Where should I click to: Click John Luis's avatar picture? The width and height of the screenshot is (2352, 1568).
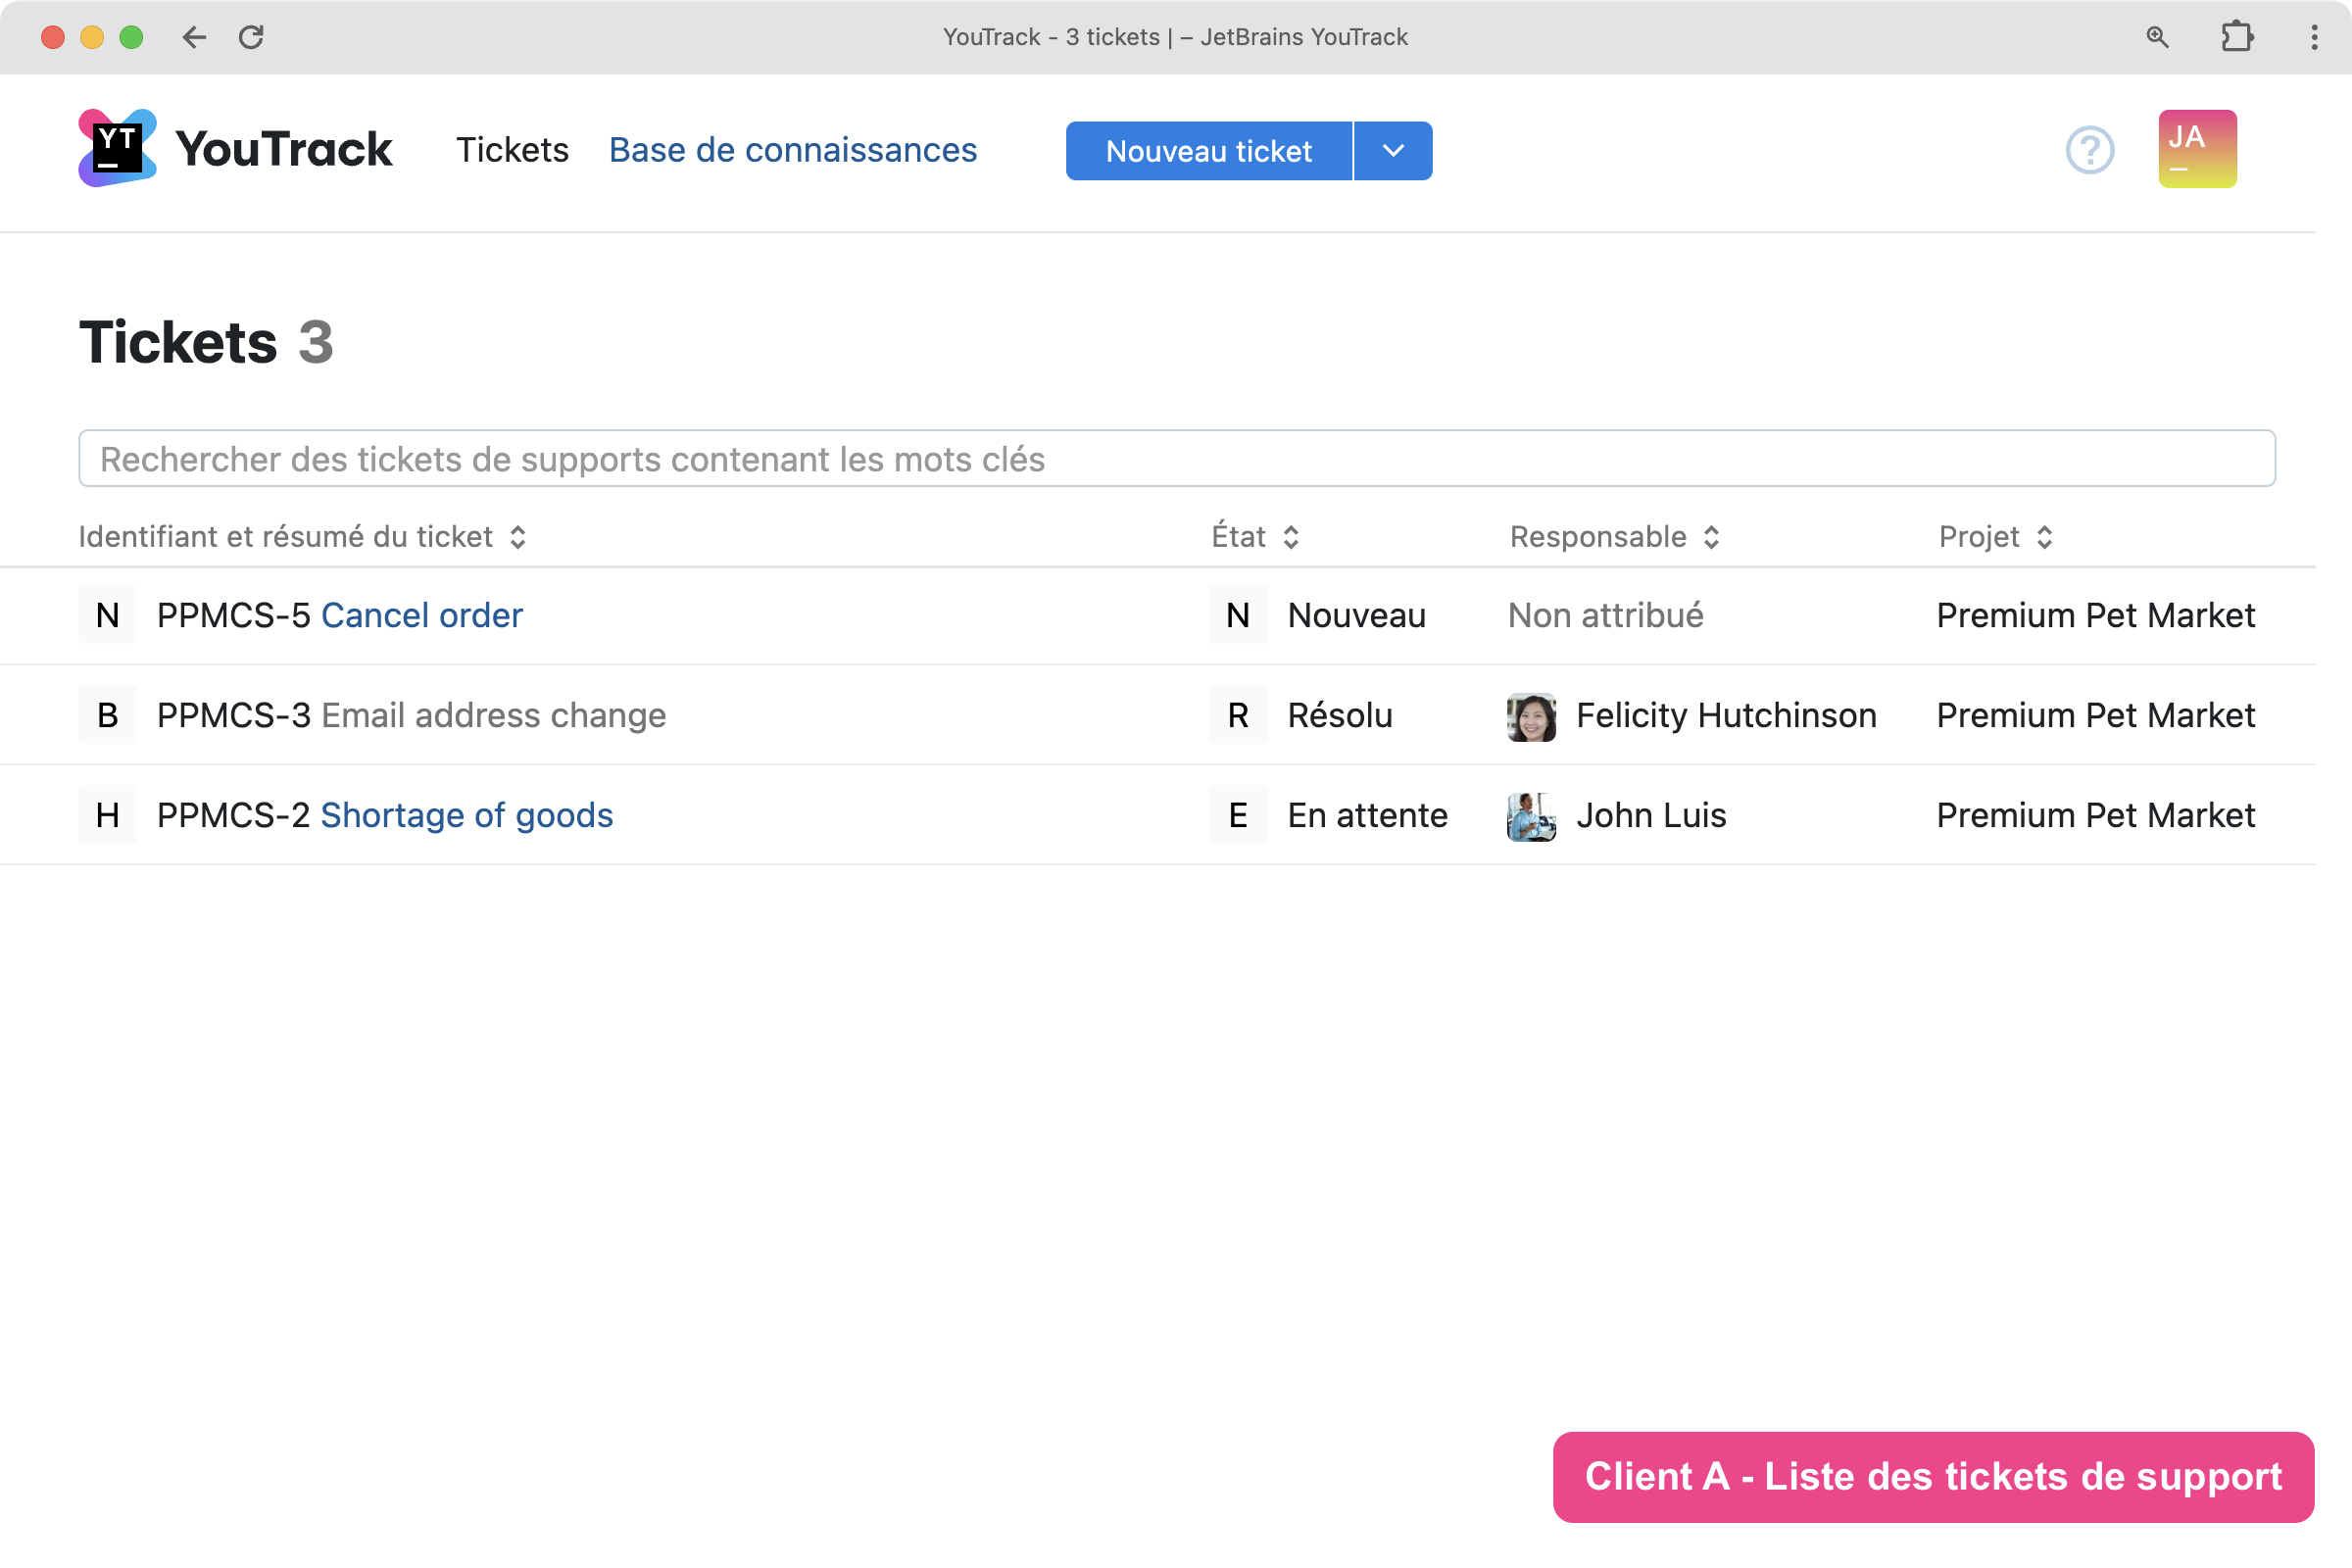click(1530, 816)
